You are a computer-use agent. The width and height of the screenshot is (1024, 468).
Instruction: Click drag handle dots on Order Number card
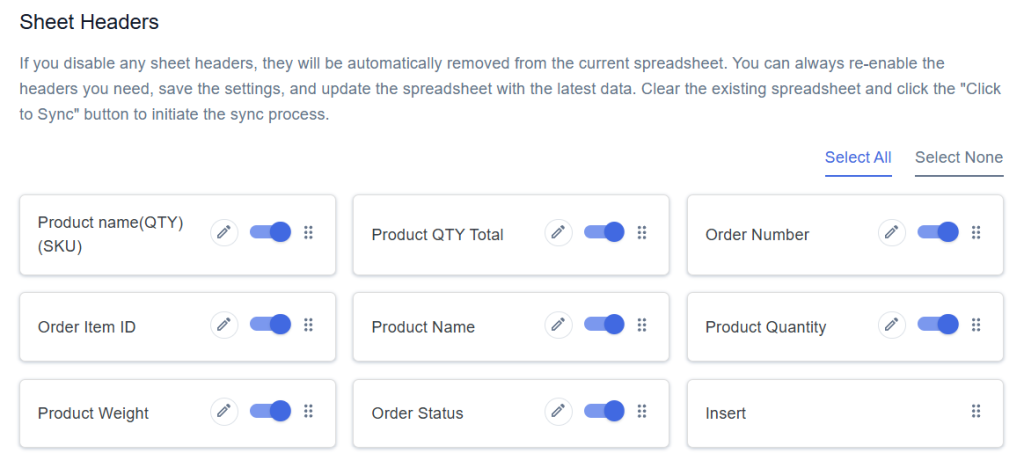tap(976, 232)
